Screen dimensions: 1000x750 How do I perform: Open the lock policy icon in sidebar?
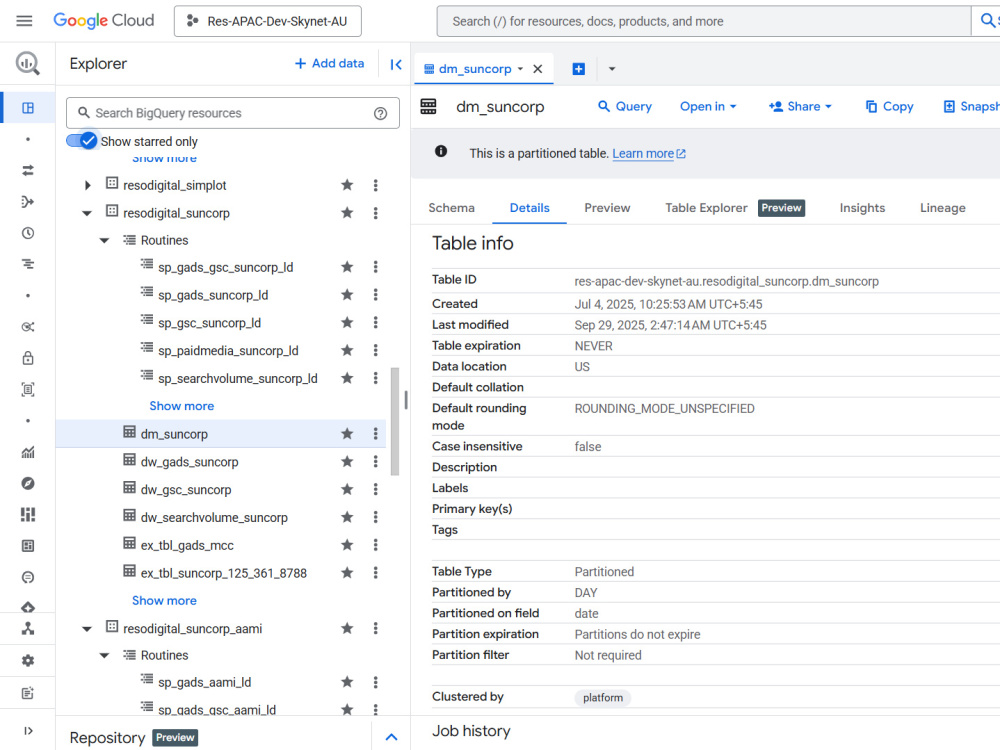pos(27,358)
